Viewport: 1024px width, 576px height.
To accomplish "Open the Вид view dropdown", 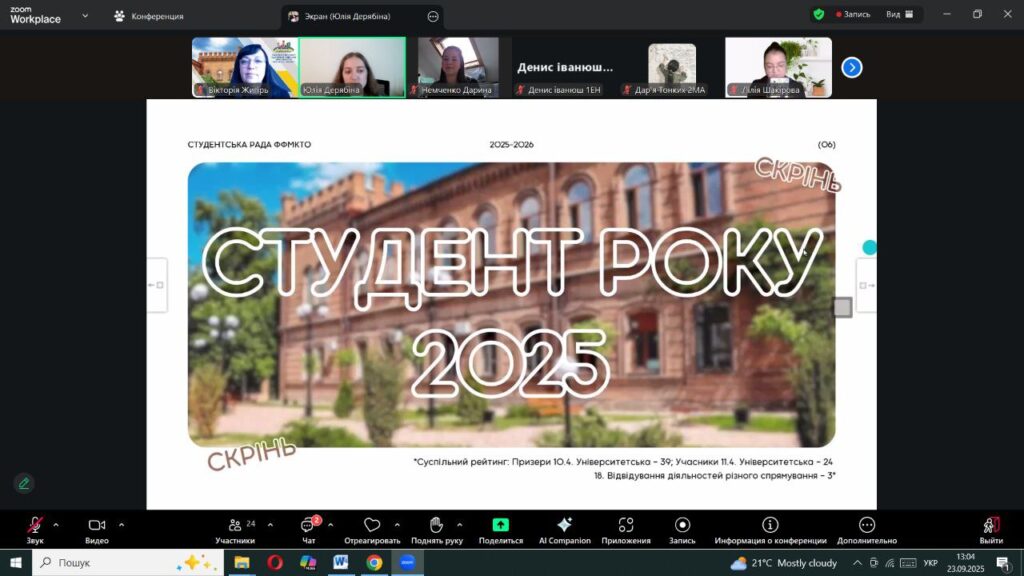I will [x=897, y=15].
